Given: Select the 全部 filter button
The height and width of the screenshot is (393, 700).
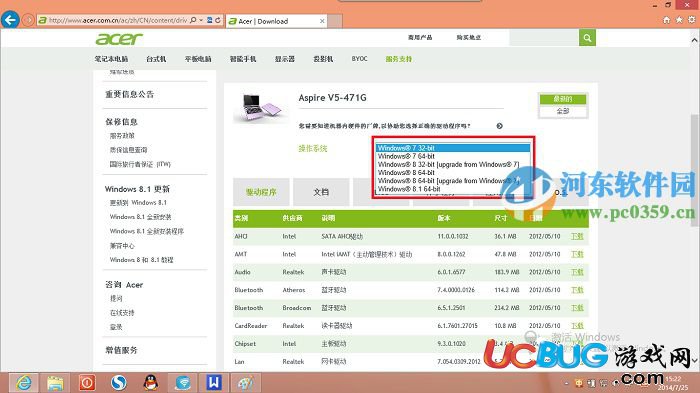Looking at the screenshot, I should (x=563, y=111).
